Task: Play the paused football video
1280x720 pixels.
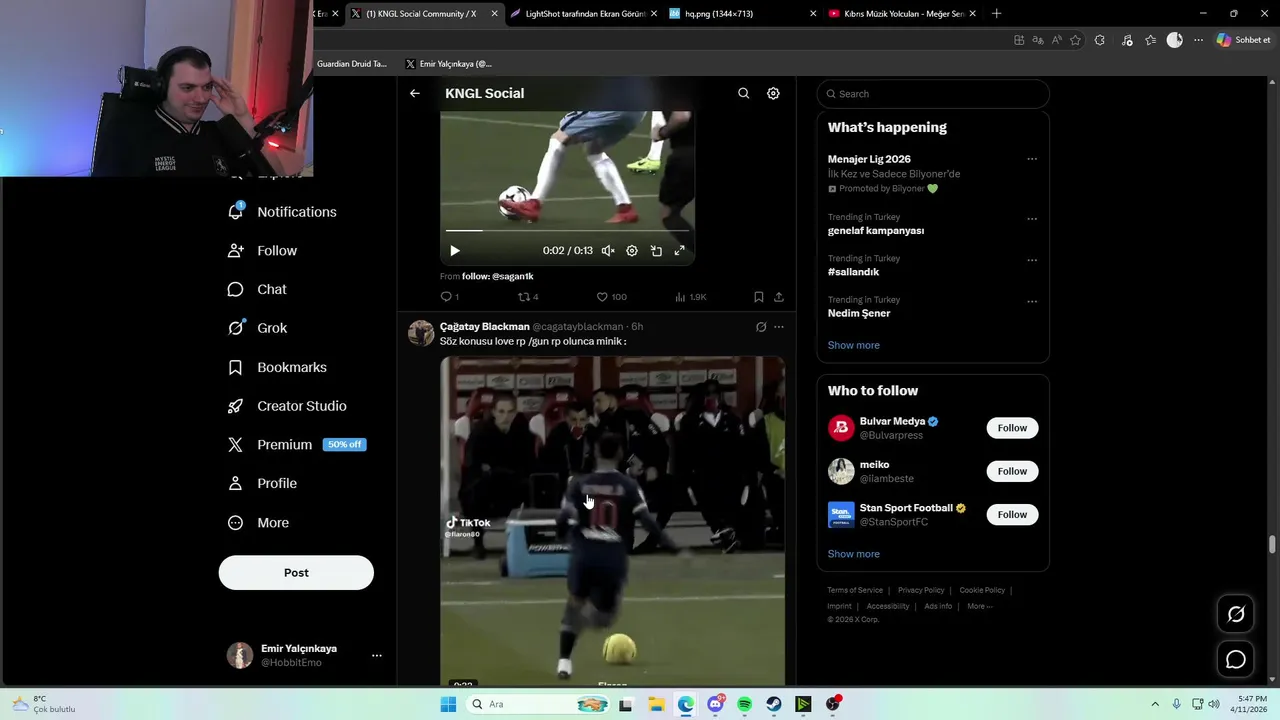Action: [x=454, y=251]
